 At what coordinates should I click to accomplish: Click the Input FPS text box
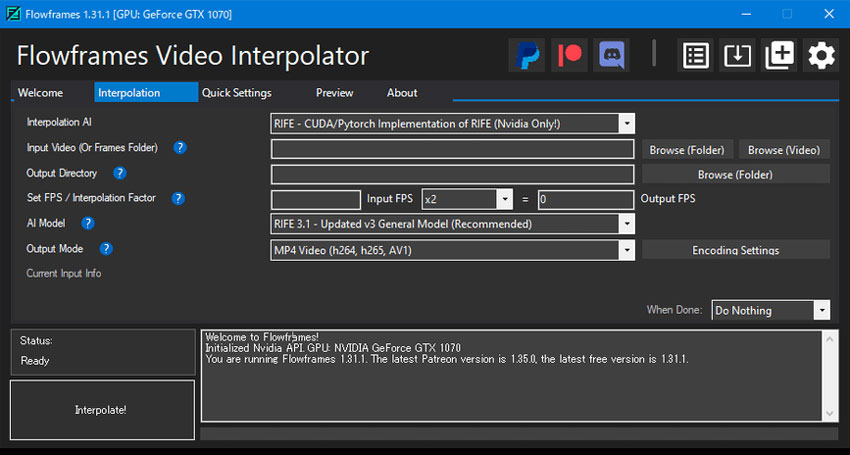click(316, 200)
